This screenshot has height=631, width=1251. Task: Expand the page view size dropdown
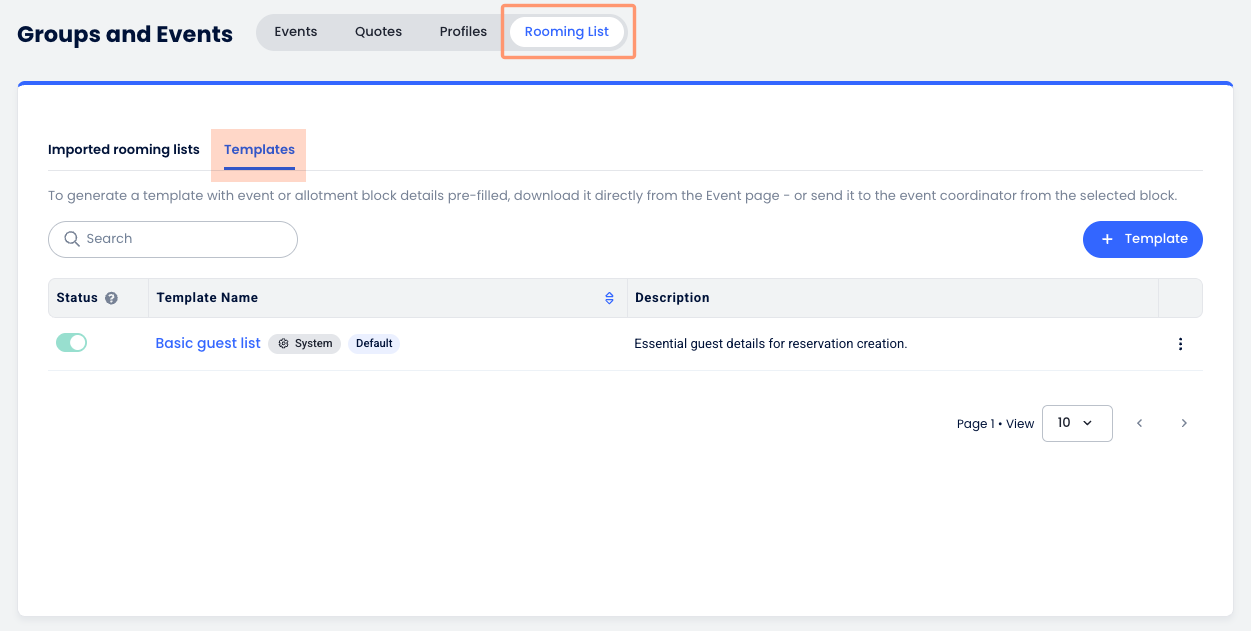1076,423
